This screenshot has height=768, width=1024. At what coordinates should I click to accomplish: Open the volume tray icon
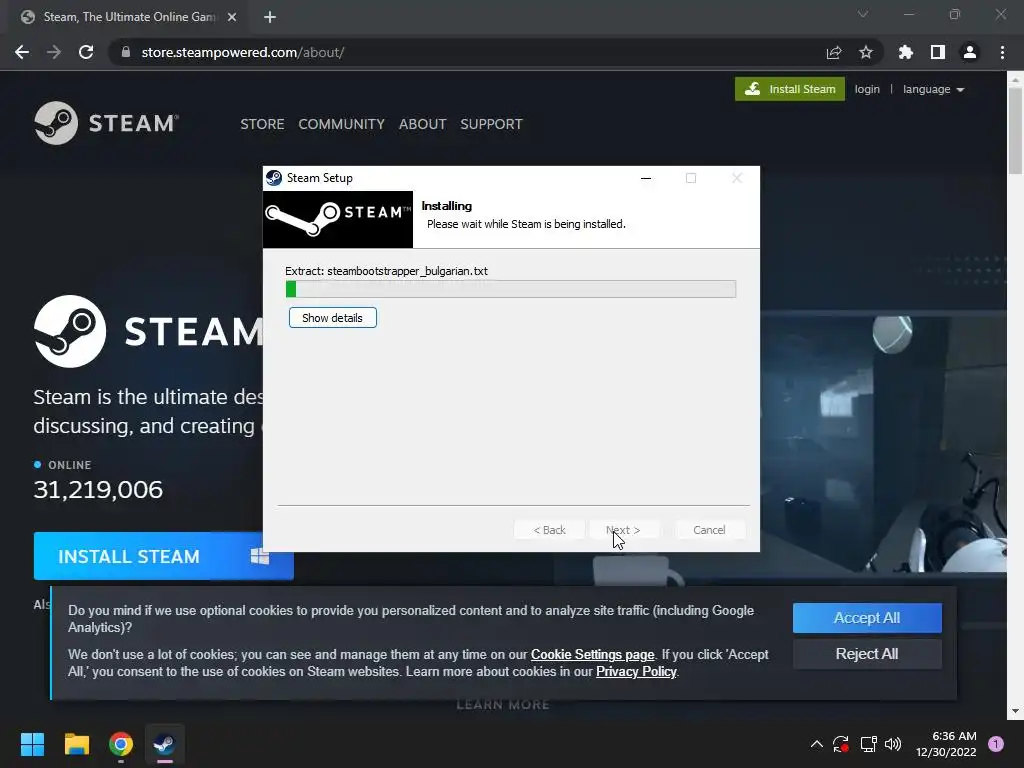pyautogui.click(x=893, y=744)
